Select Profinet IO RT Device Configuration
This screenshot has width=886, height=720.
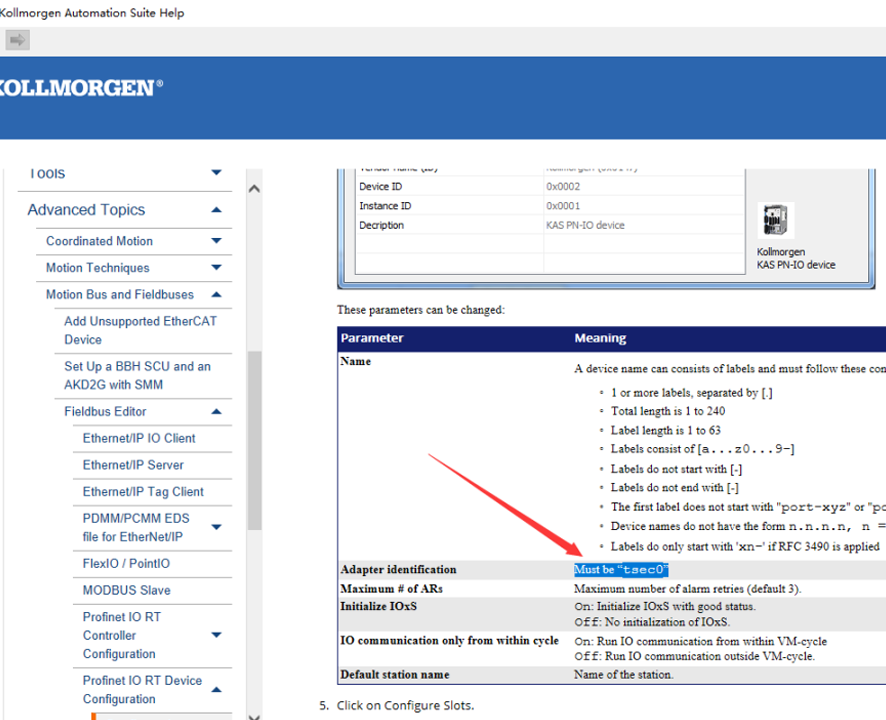[142, 690]
